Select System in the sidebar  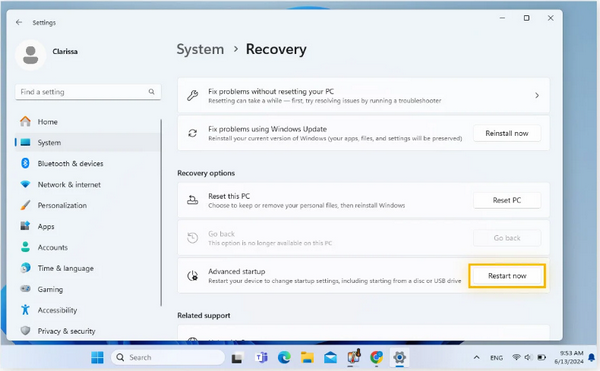tap(88, 142)
